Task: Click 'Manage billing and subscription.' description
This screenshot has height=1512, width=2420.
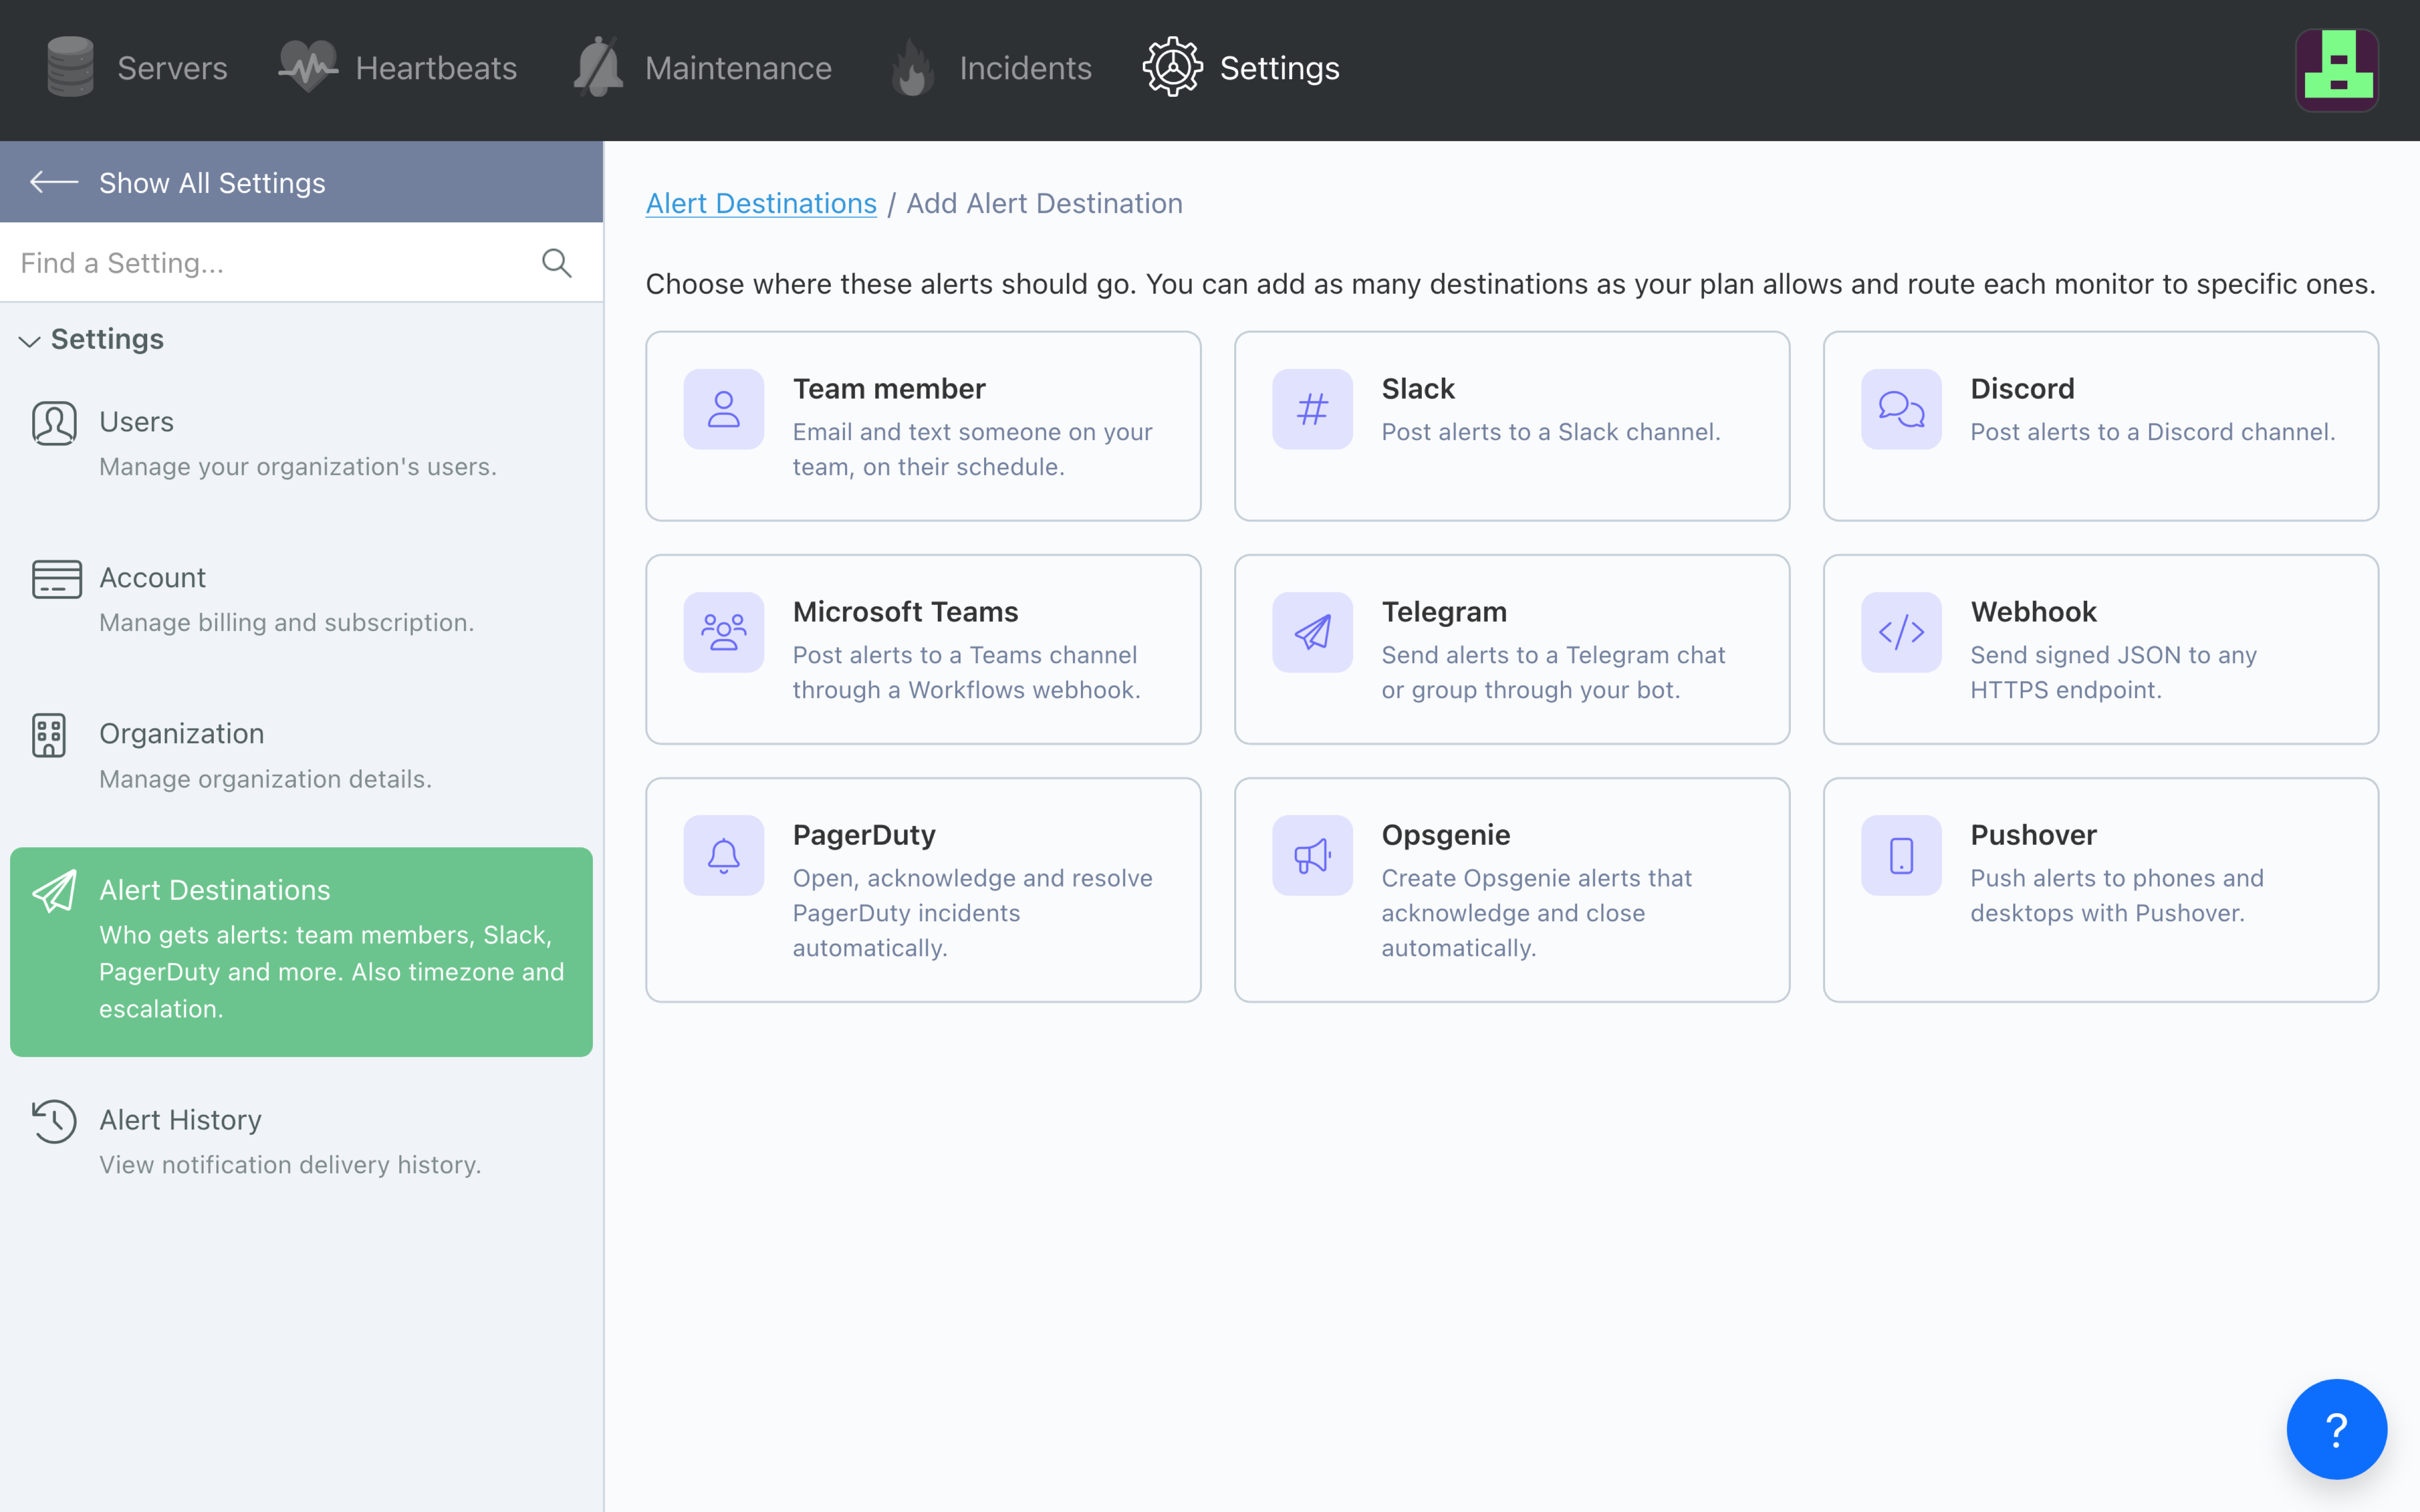Action: point(287,622)
